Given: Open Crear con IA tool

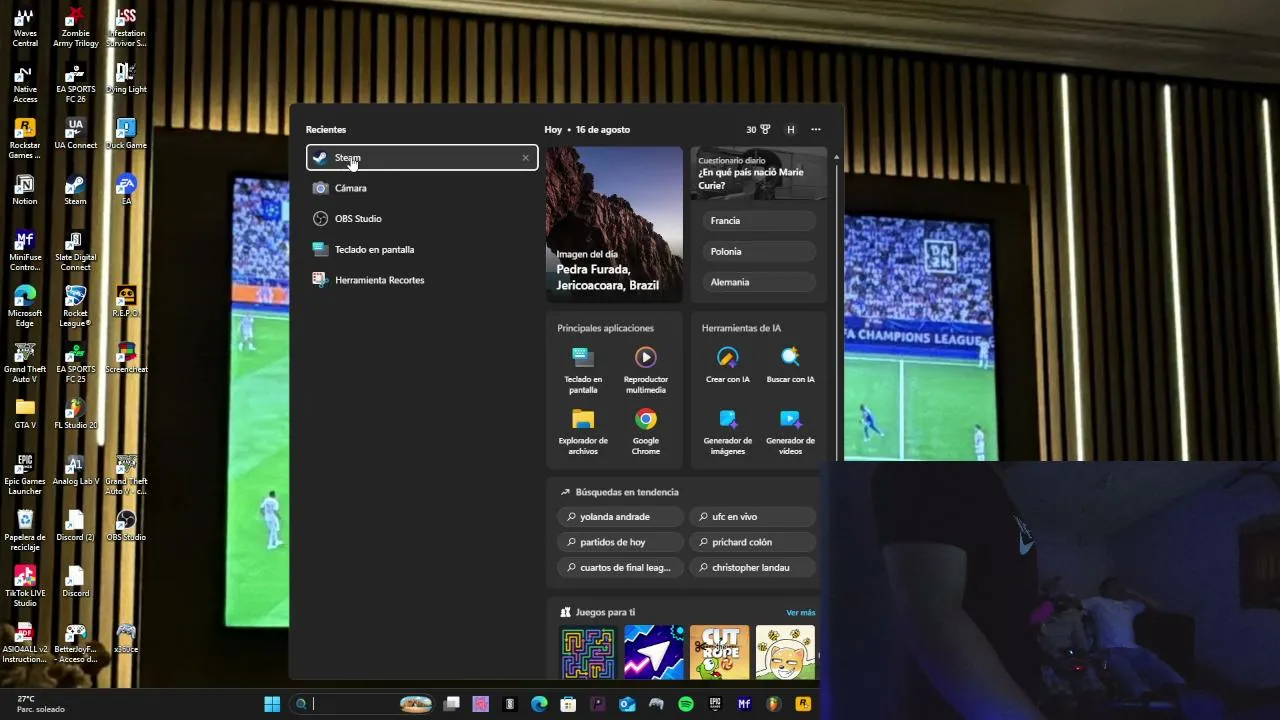Looking at the screenshot, I should [728, 366].
